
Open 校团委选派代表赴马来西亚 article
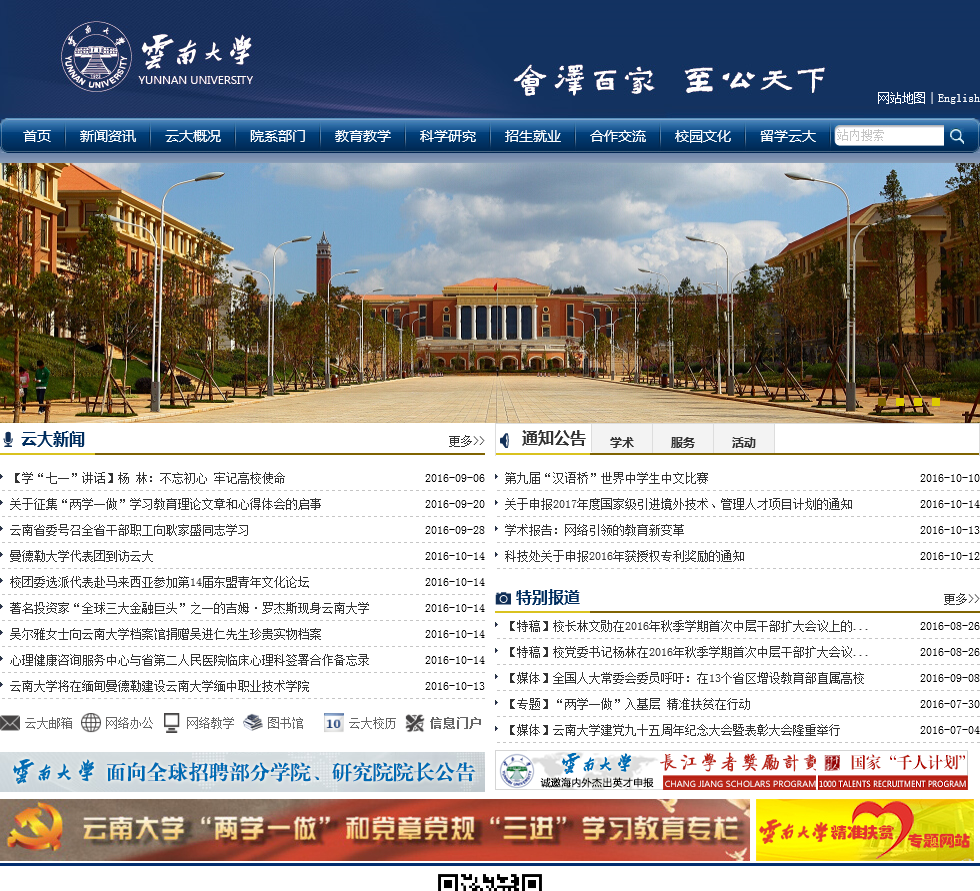click(159, 582)
